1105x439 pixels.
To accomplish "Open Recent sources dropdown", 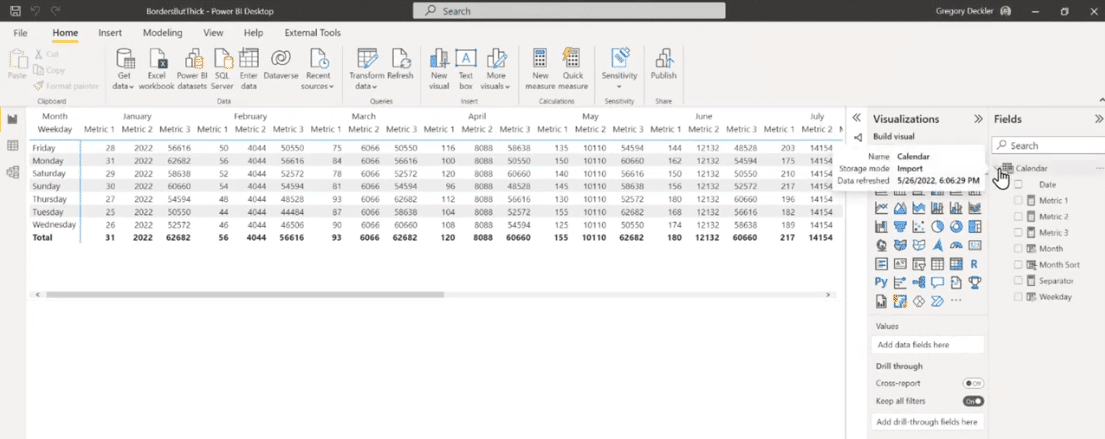I will click(318, 69).
